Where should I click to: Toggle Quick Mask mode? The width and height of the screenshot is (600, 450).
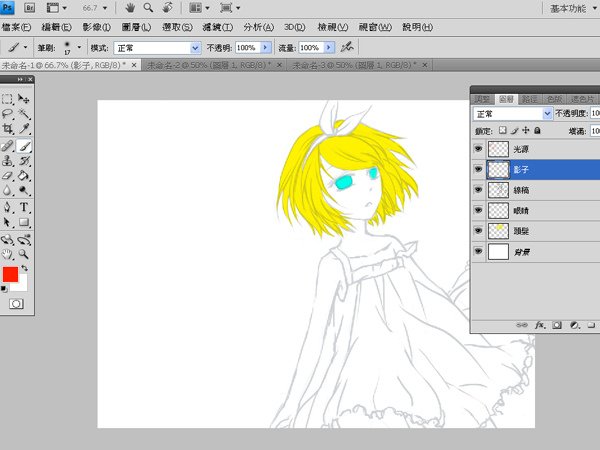point(16,304)
